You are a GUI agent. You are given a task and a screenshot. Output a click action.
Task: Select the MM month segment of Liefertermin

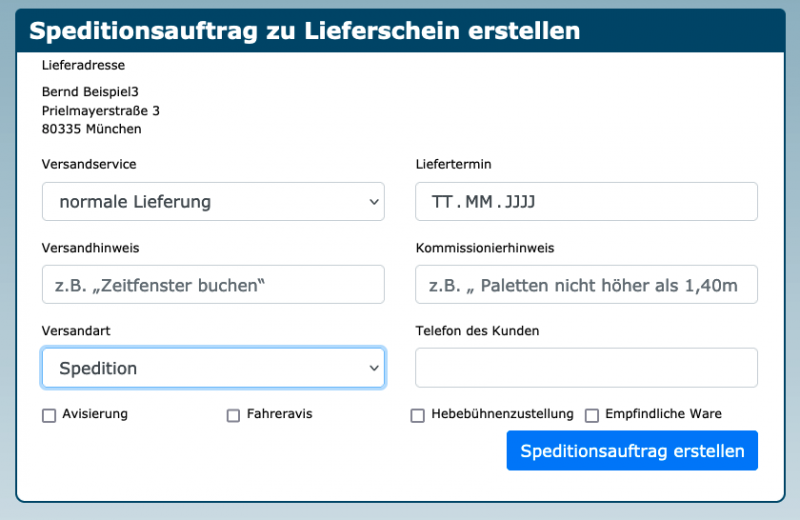[479, 202]
